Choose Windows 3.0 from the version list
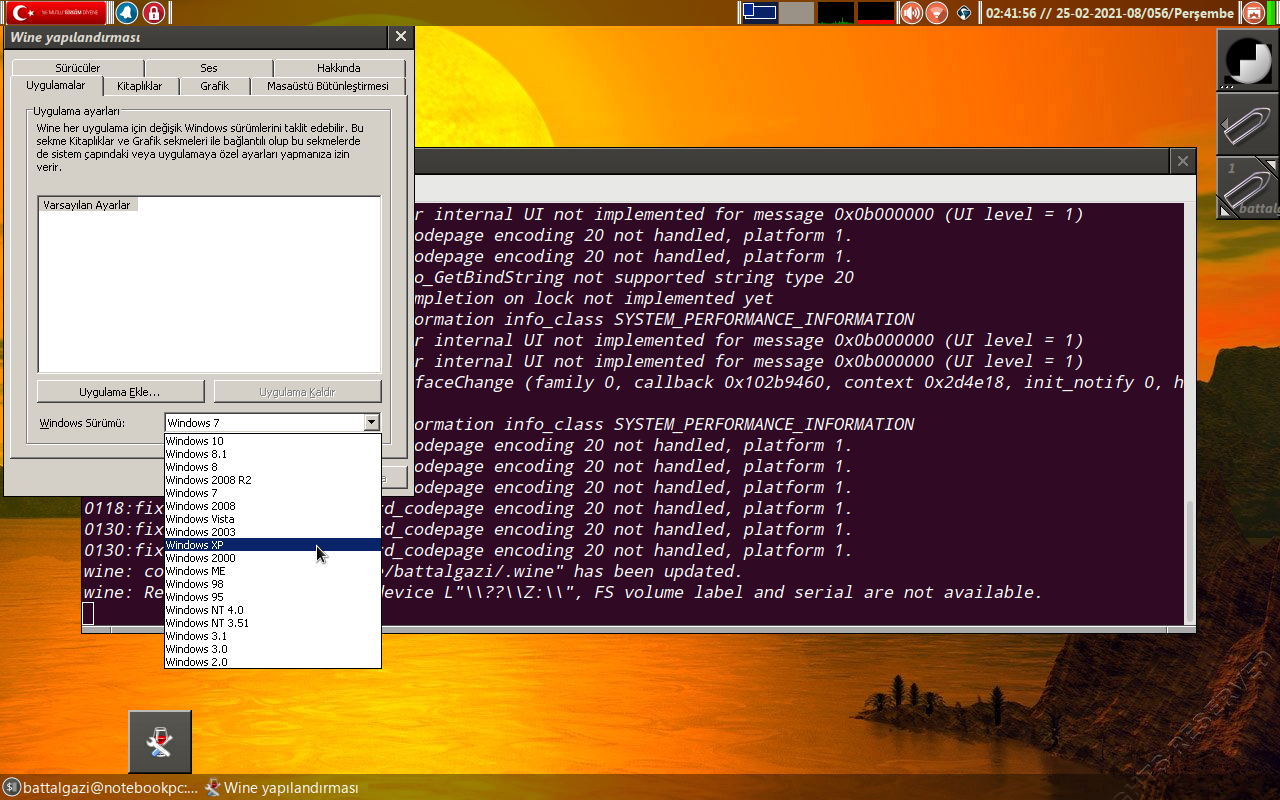 [x=272, y=649]
